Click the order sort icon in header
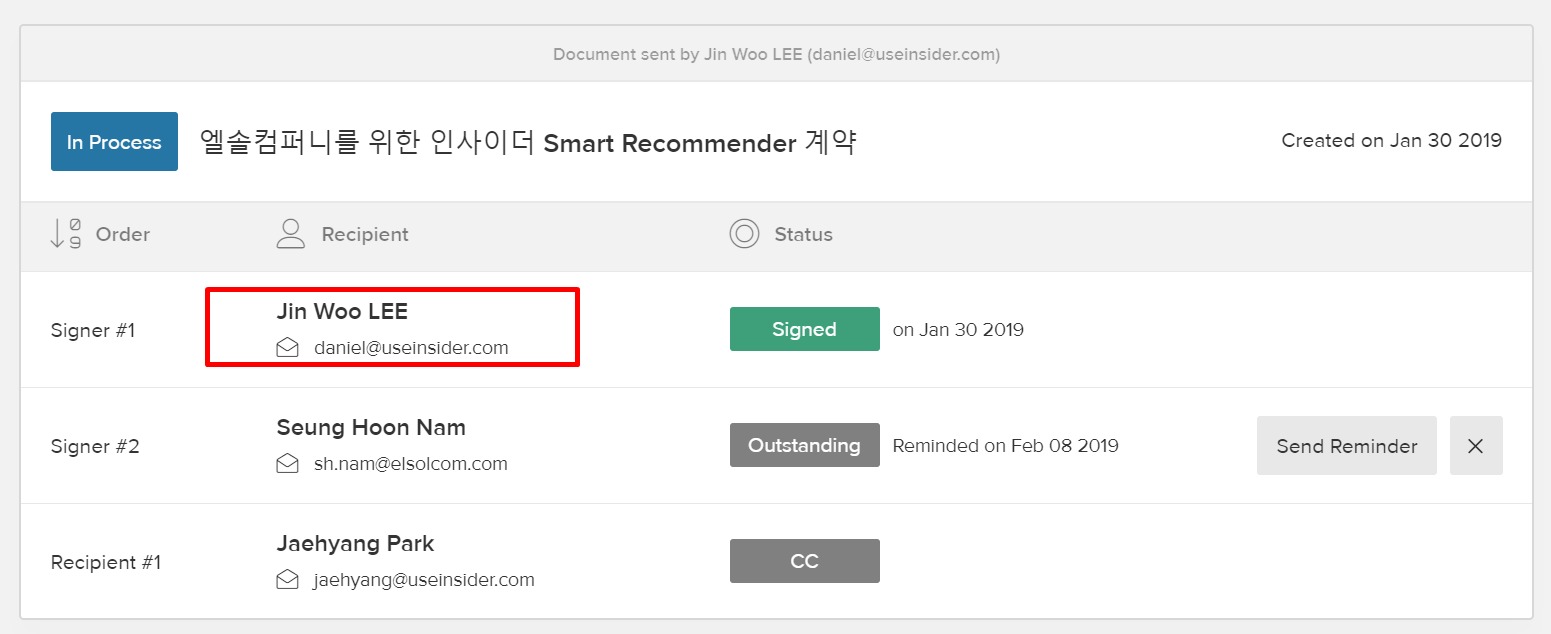Screen dimensions: 1551x634 pyautogui.click(x=65, y=234)
